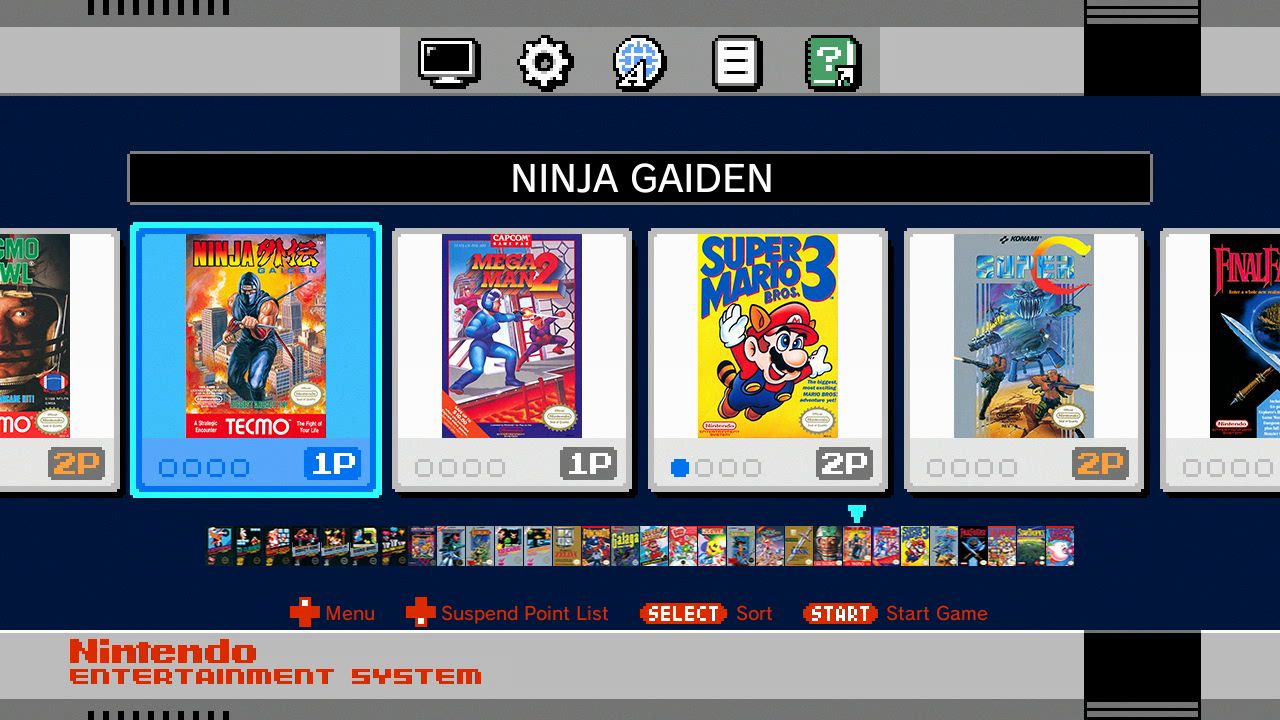Click the SELECT Sort button hint
This screenshot has height=720, width=1280.
(706, 613)
